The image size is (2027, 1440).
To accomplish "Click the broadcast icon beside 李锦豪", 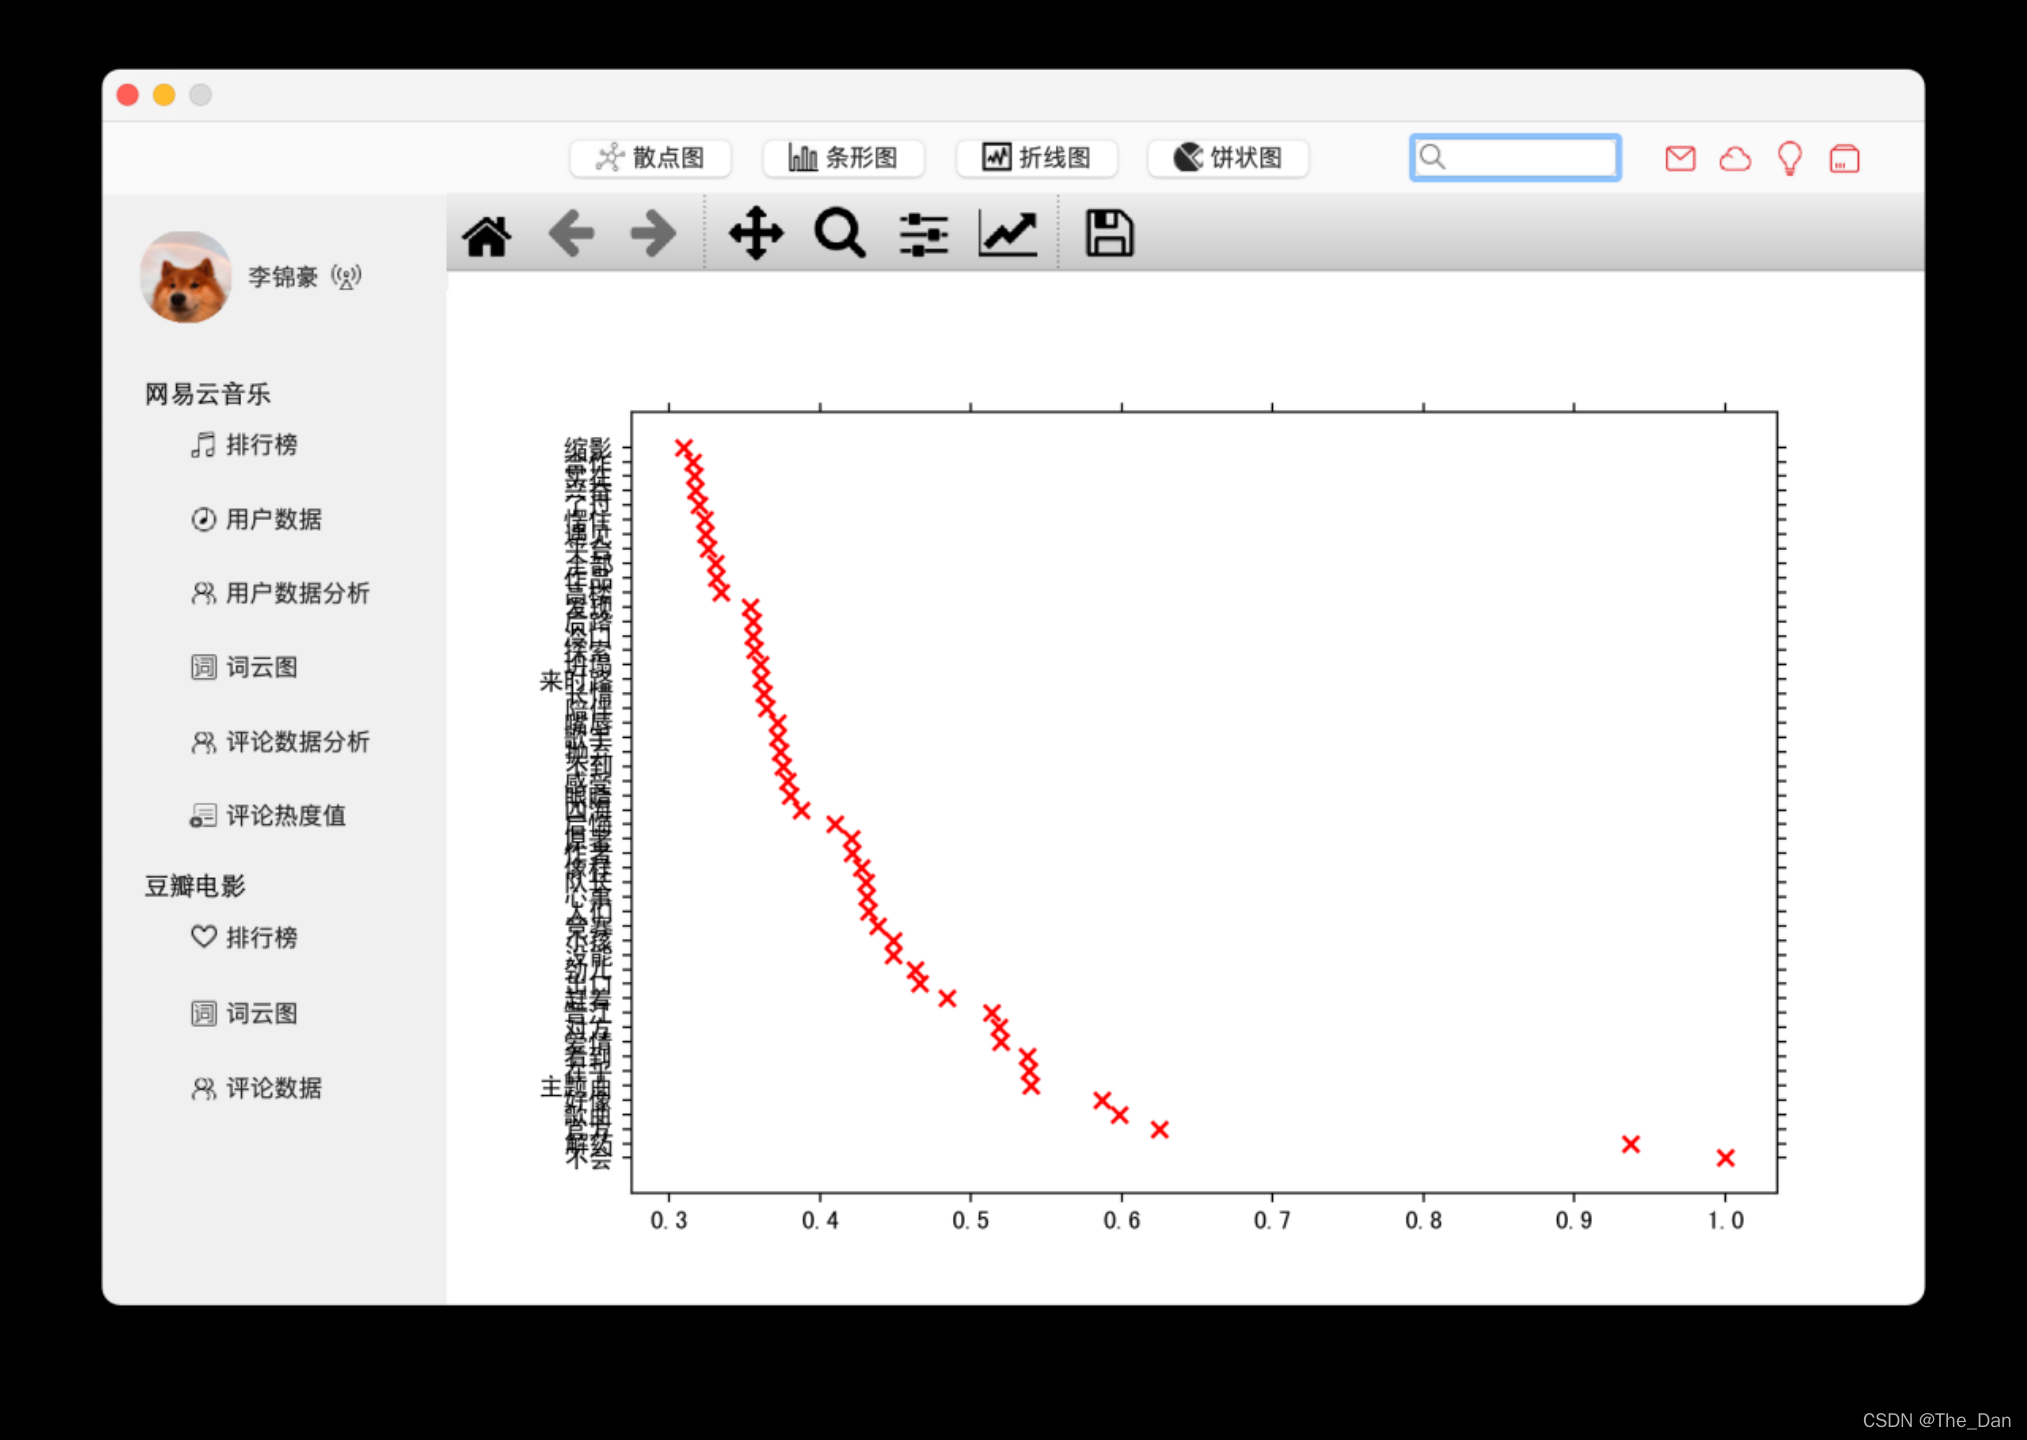I will pos(346,277).
